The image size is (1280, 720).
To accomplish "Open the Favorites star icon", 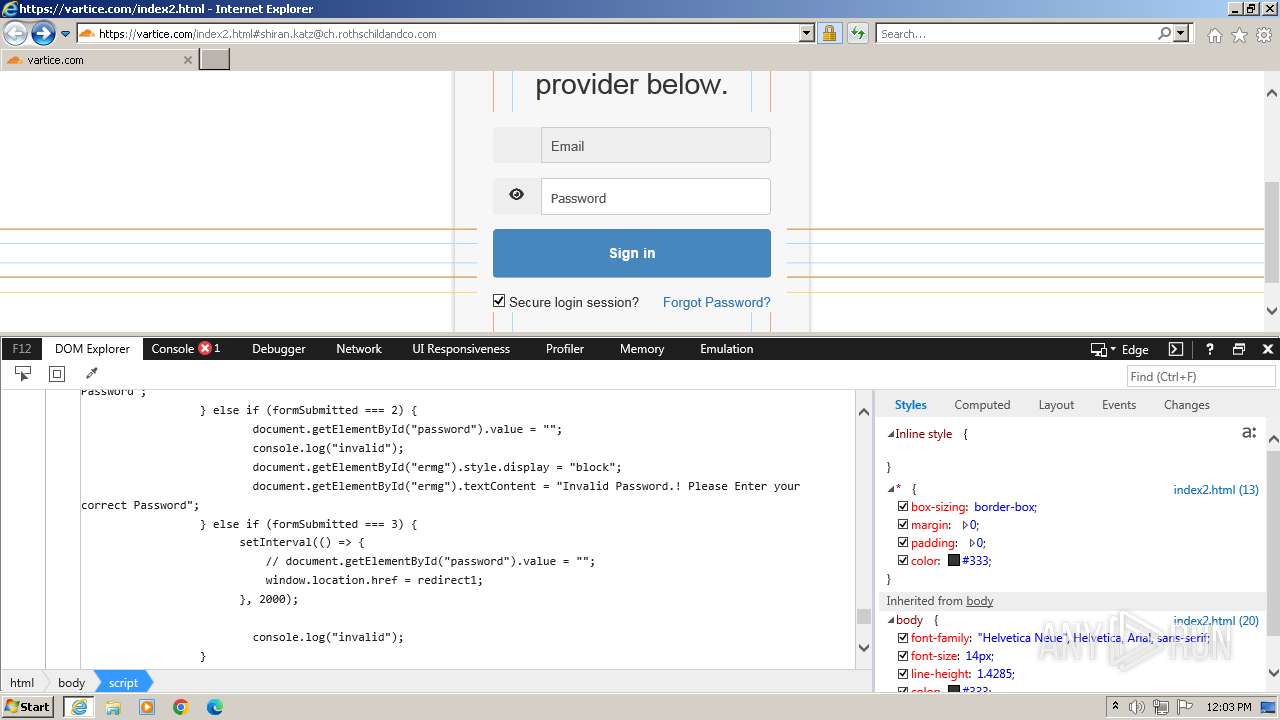I will click(x=1239, y=35).
